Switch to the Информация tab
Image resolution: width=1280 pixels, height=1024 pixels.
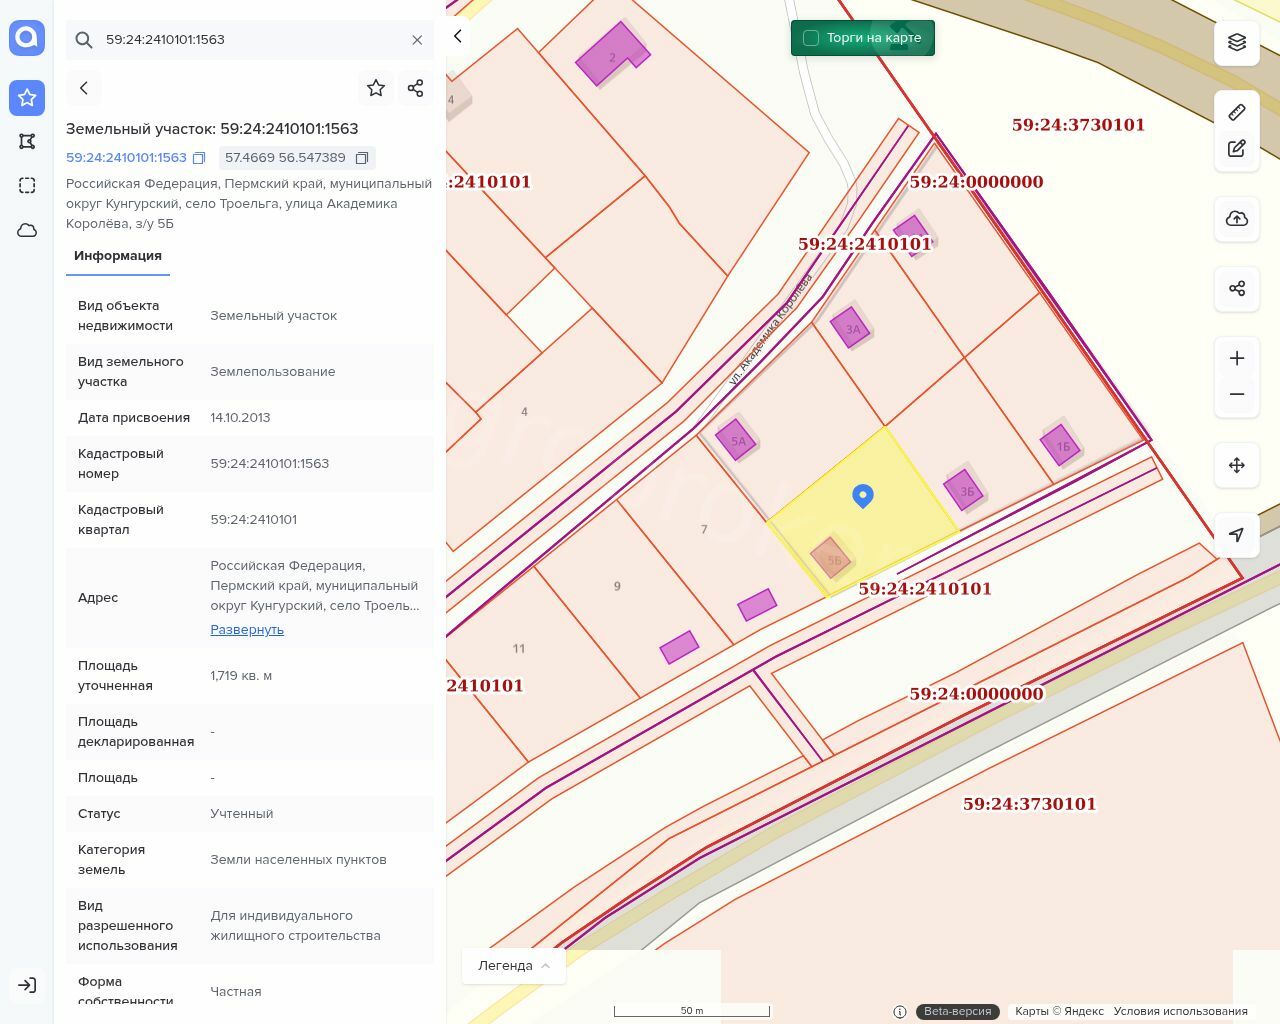[118, 256]
